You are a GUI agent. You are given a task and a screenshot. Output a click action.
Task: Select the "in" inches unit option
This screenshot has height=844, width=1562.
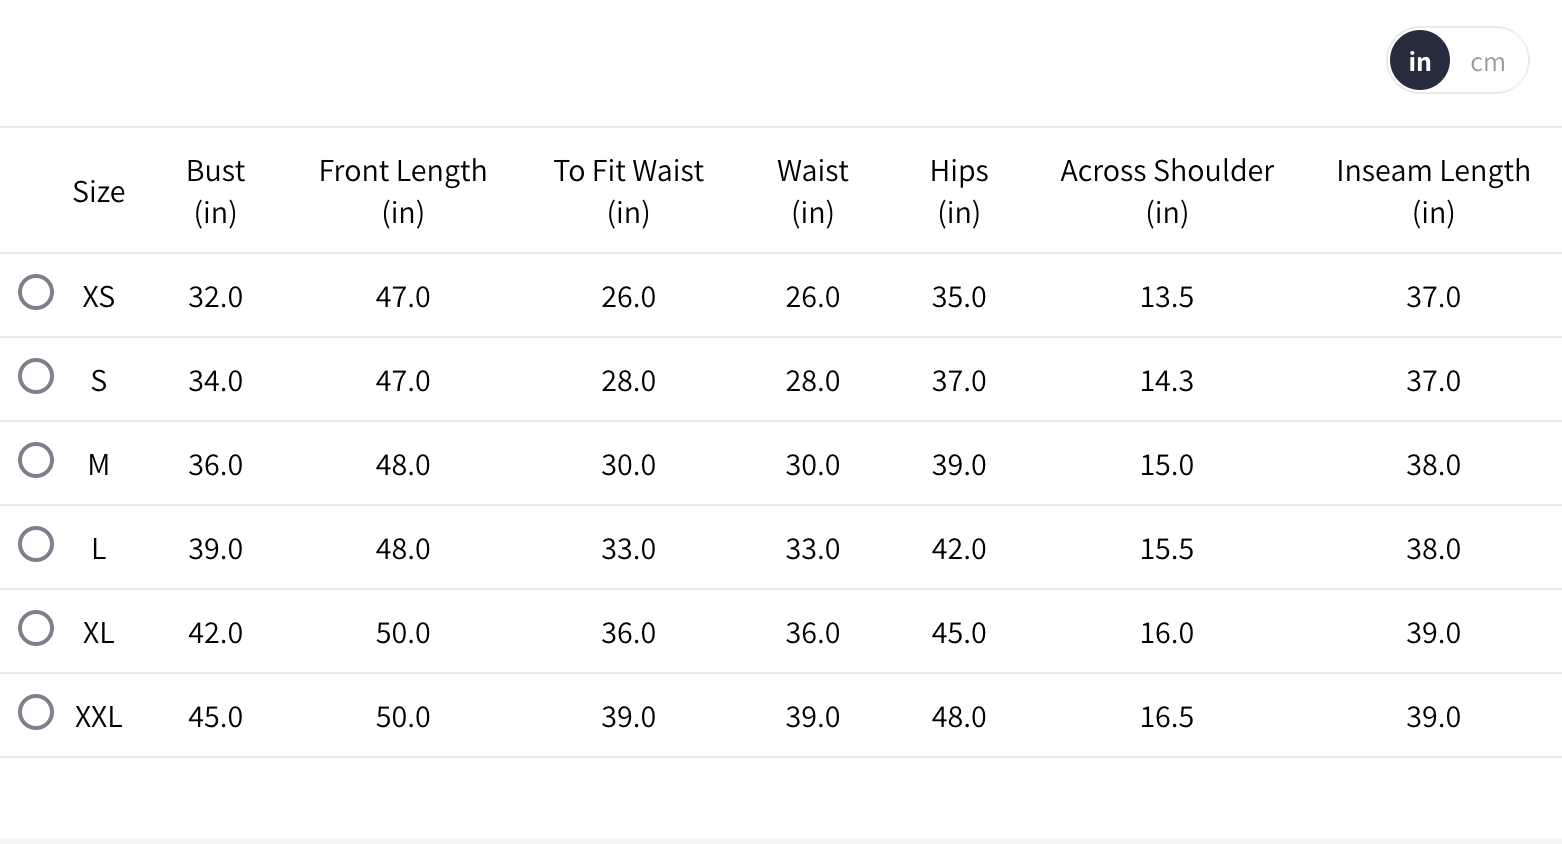tap(1419, 62)
